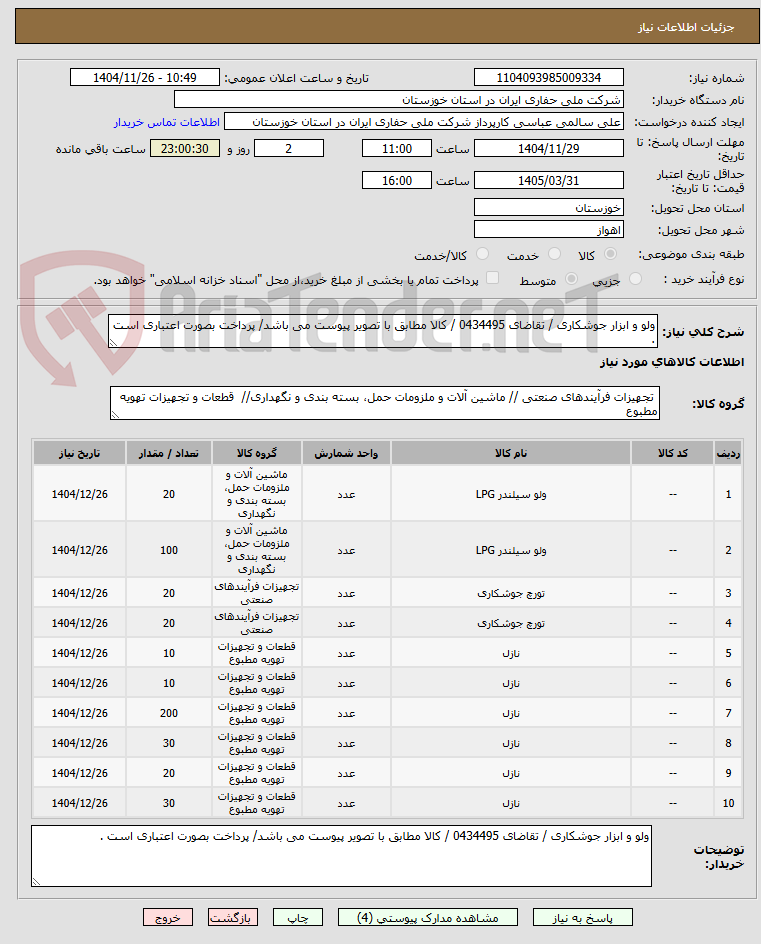Click the deadline time field 11:00
Viewport: 761px width, 944px height.
coord(397,149)
